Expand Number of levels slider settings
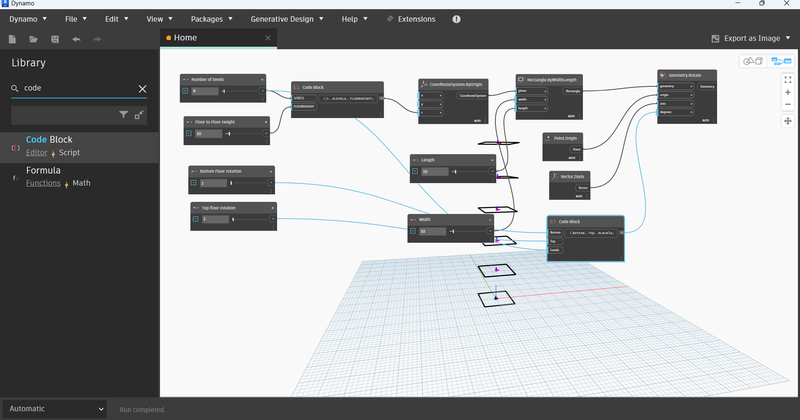The height and width of the screenshot is (420, 800). [x=185, y=91]
